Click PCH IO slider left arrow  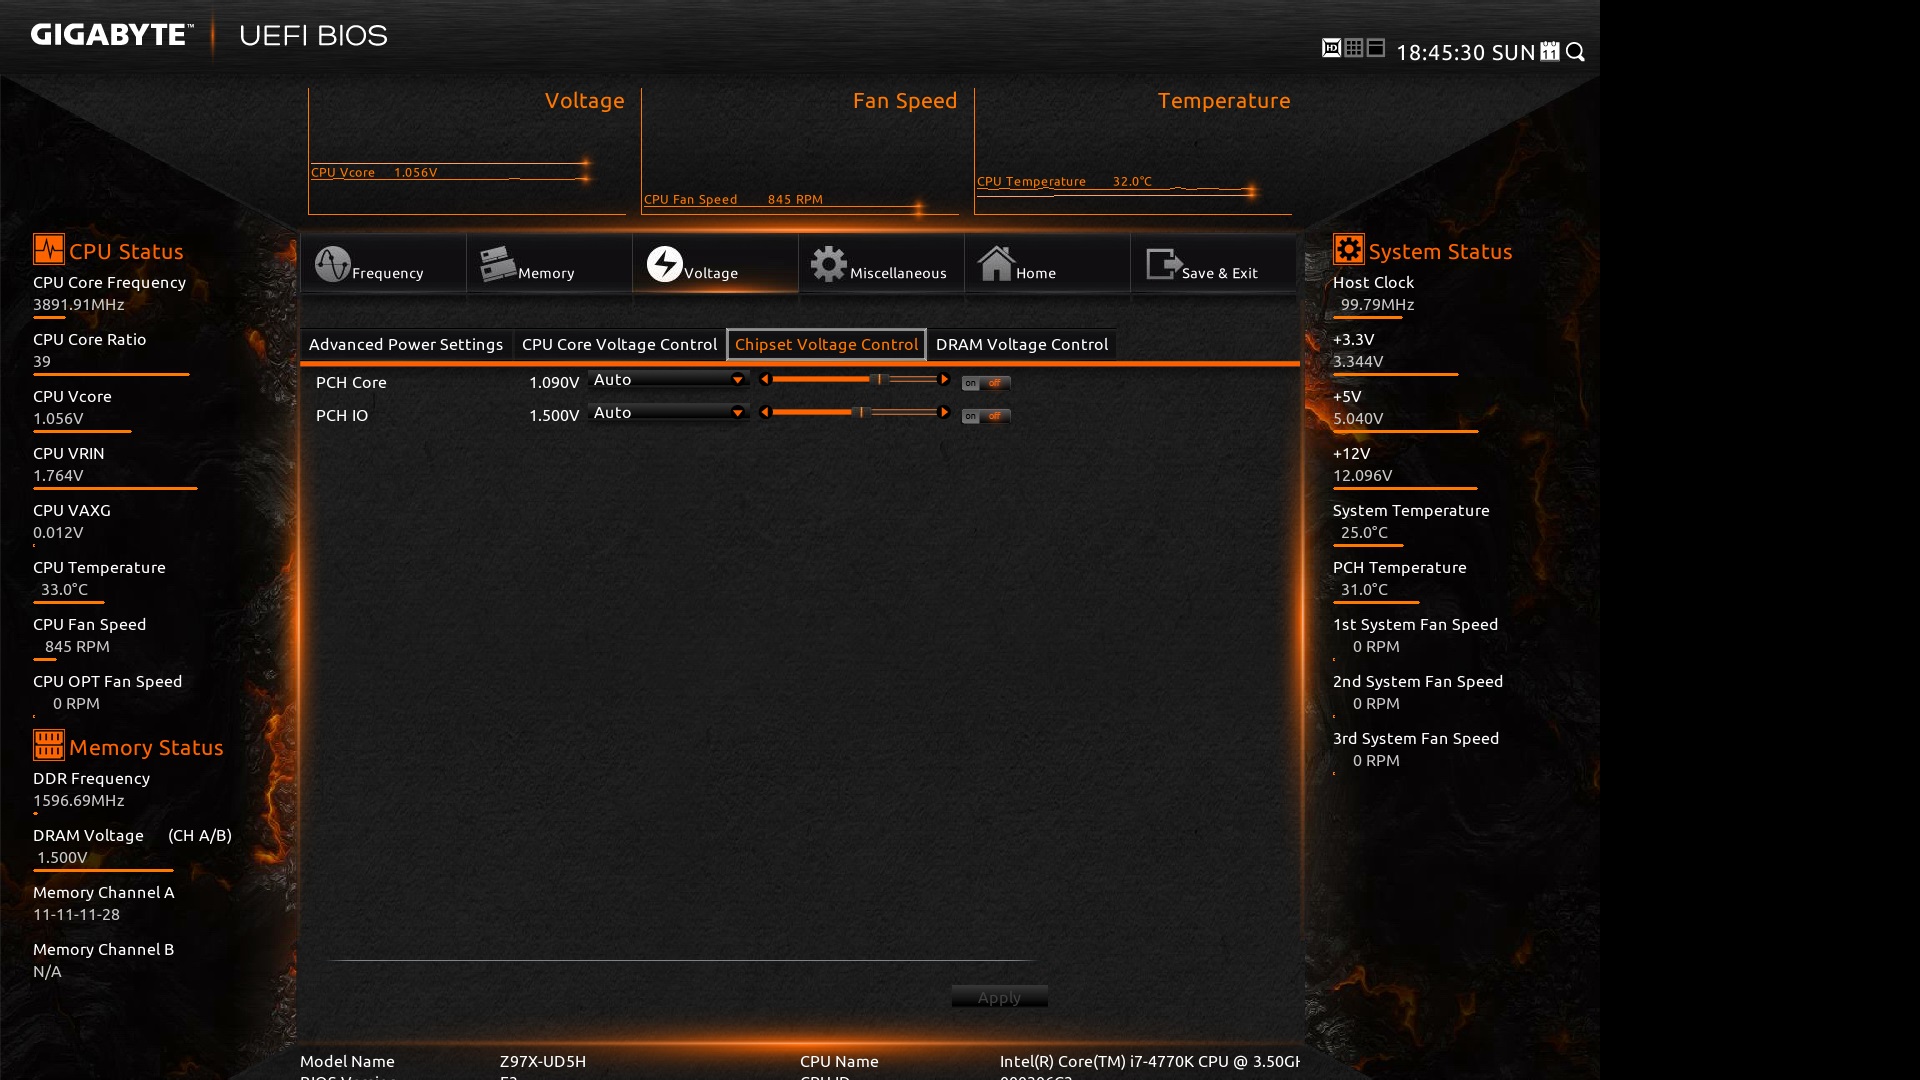[x=765, y=412]
